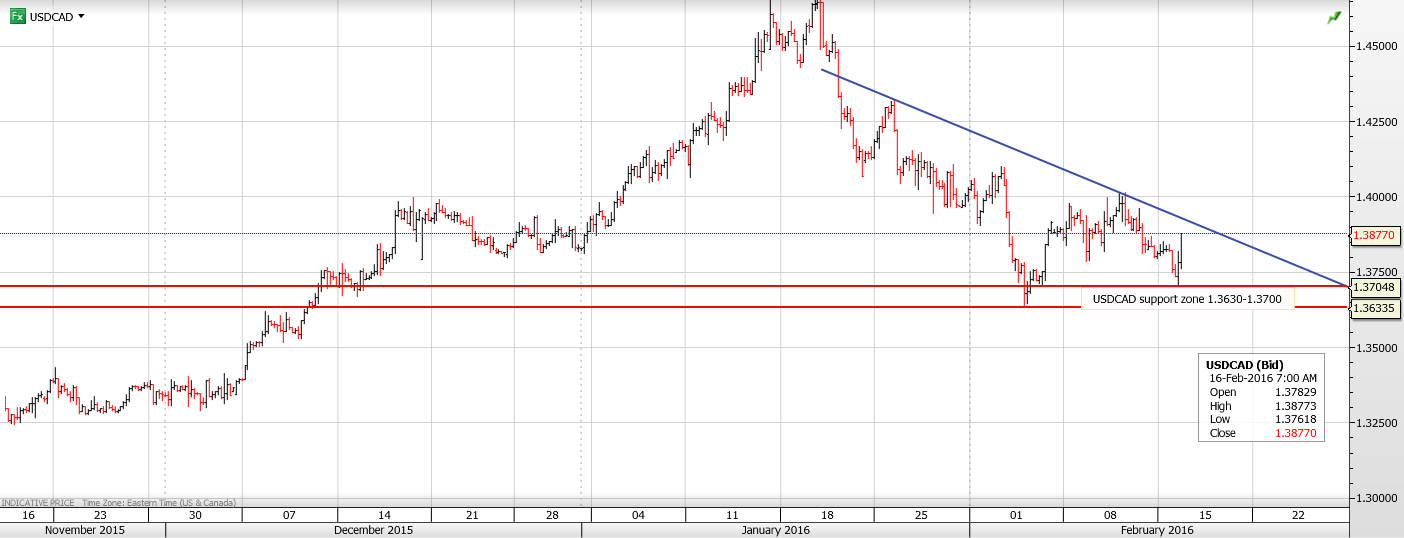Click the 1.40000 price axis label
The width and height of the screenshot is (1404, 538).
tap(1376, 197)
